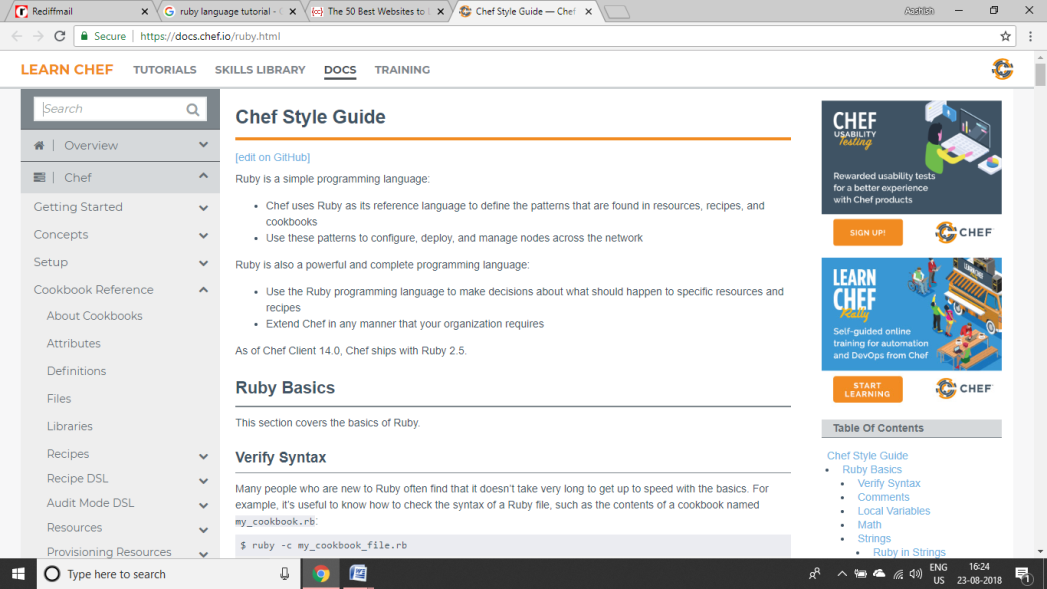This screenshot has width=1047, height=589.
Task: Click the Cortana circle icon
Action: [52, 574]
